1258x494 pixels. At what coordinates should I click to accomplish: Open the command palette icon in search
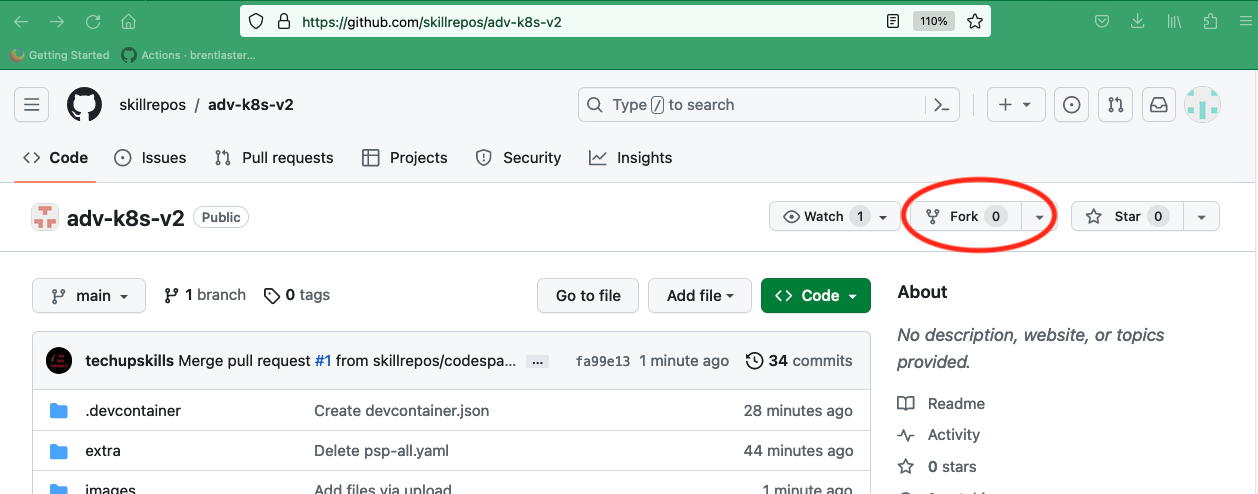pos(940,105)
